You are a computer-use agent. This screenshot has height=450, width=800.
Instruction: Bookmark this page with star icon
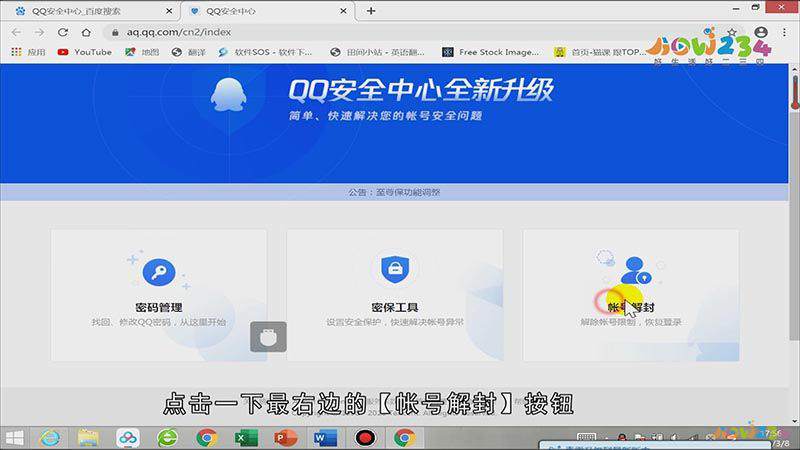[732, 32]
